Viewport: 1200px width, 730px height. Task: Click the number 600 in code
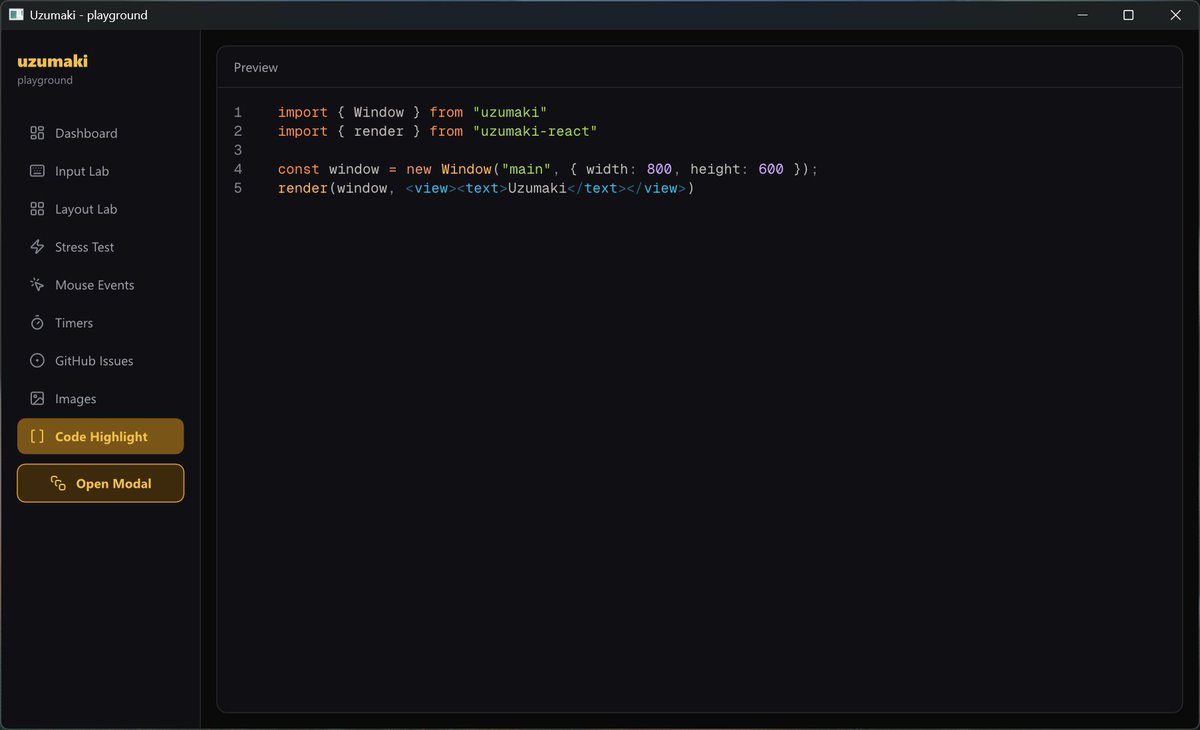(x=771, y=169)
